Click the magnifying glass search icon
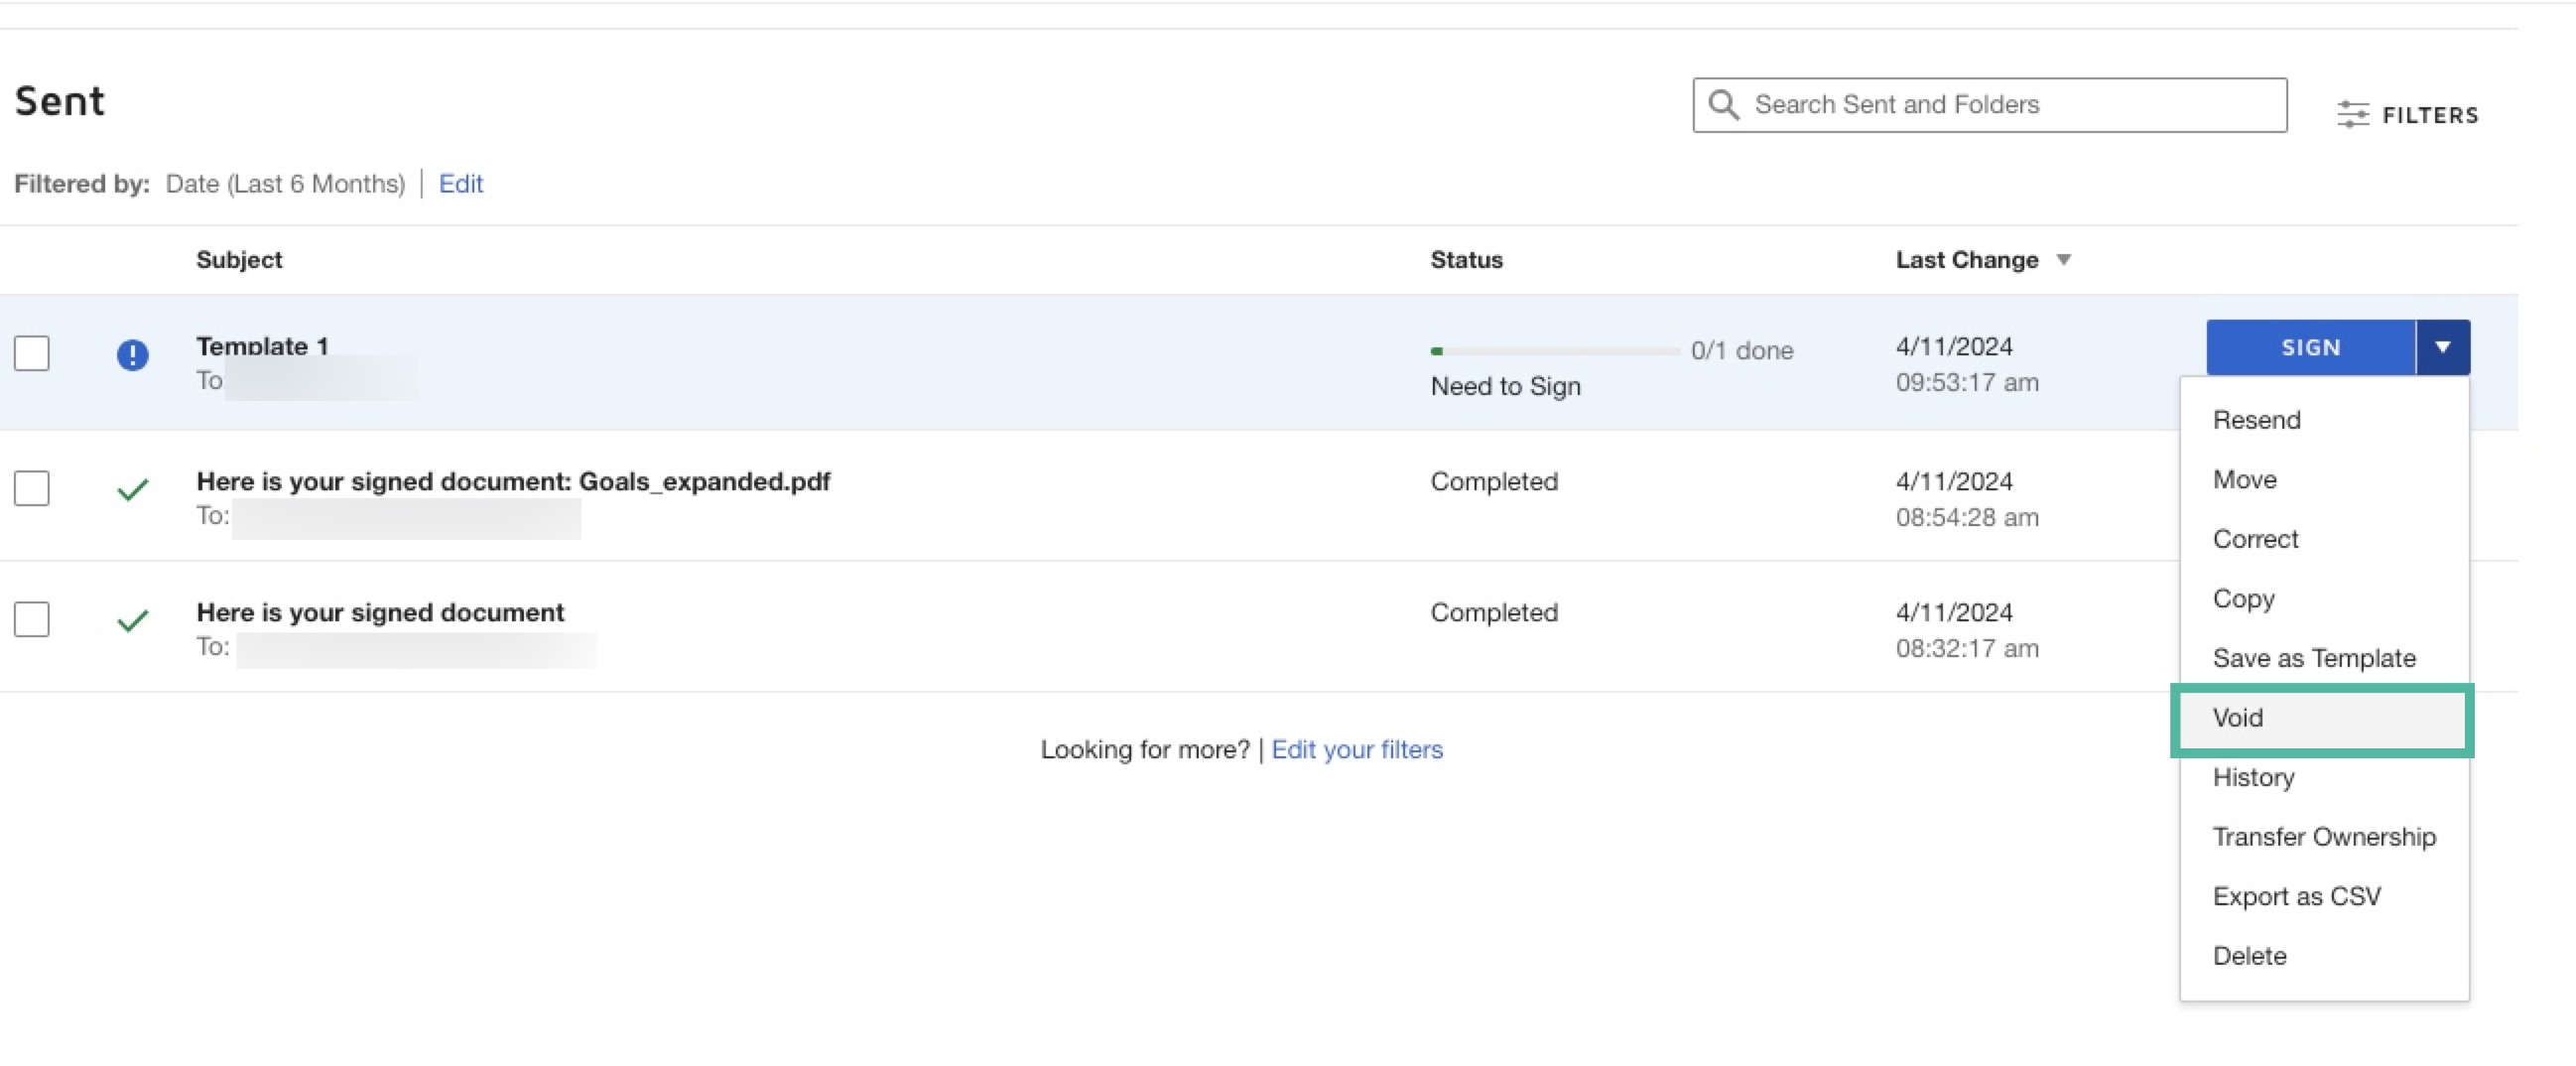This screenshot has height=1066, width=2576. point(1723,104)
